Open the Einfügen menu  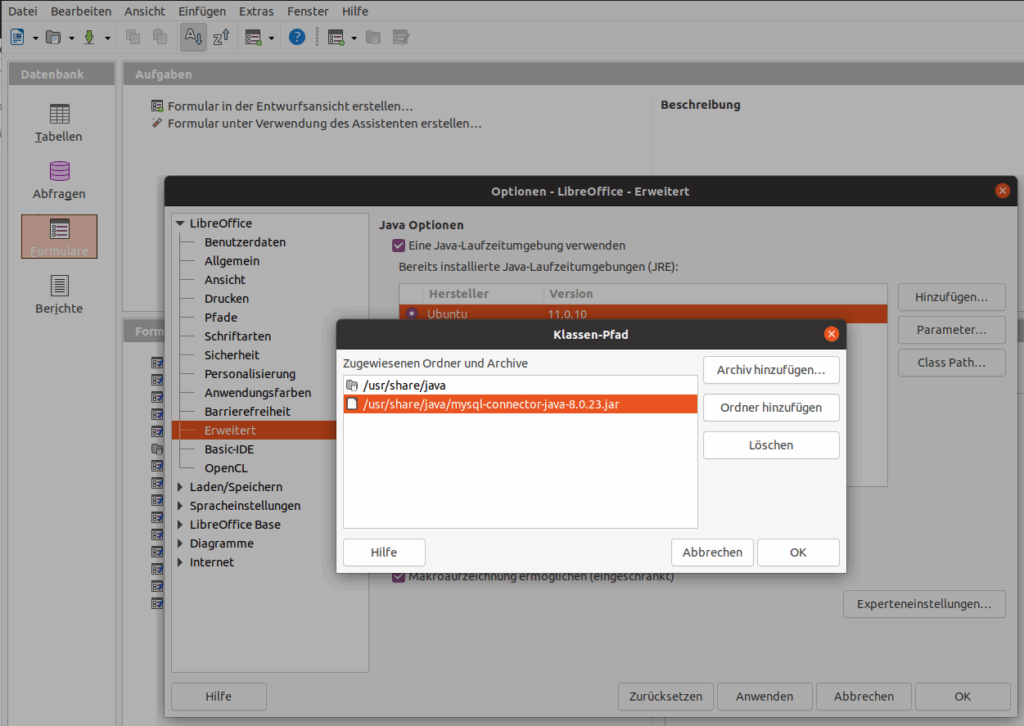(202, 11)
